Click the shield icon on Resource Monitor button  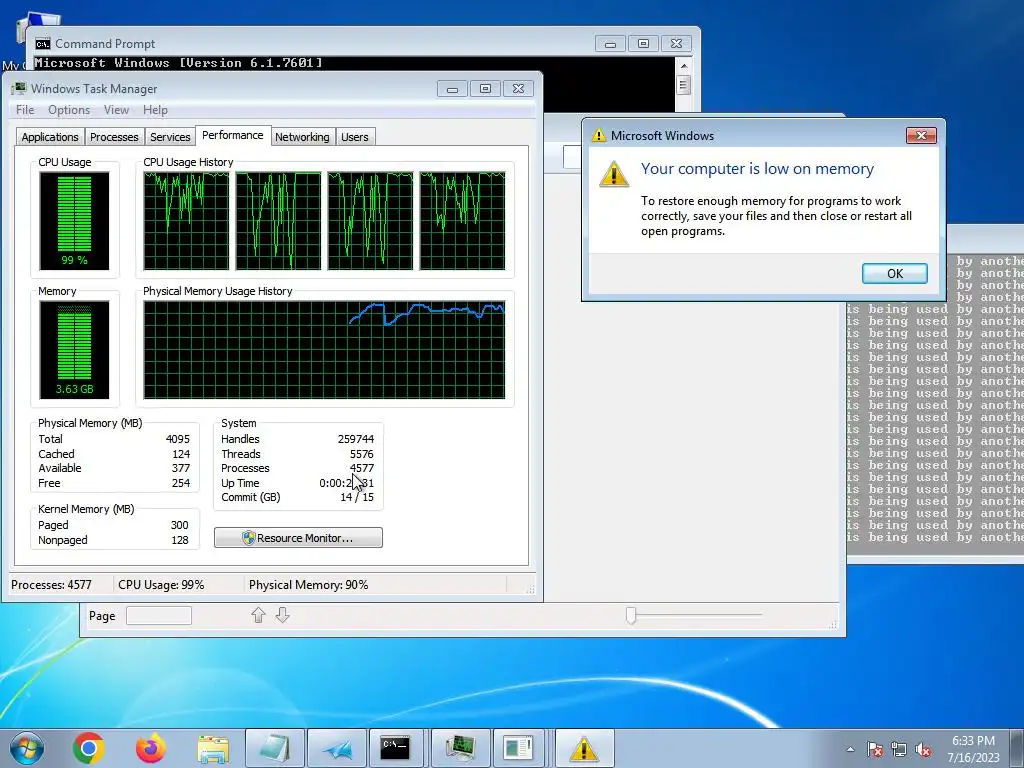248,538
